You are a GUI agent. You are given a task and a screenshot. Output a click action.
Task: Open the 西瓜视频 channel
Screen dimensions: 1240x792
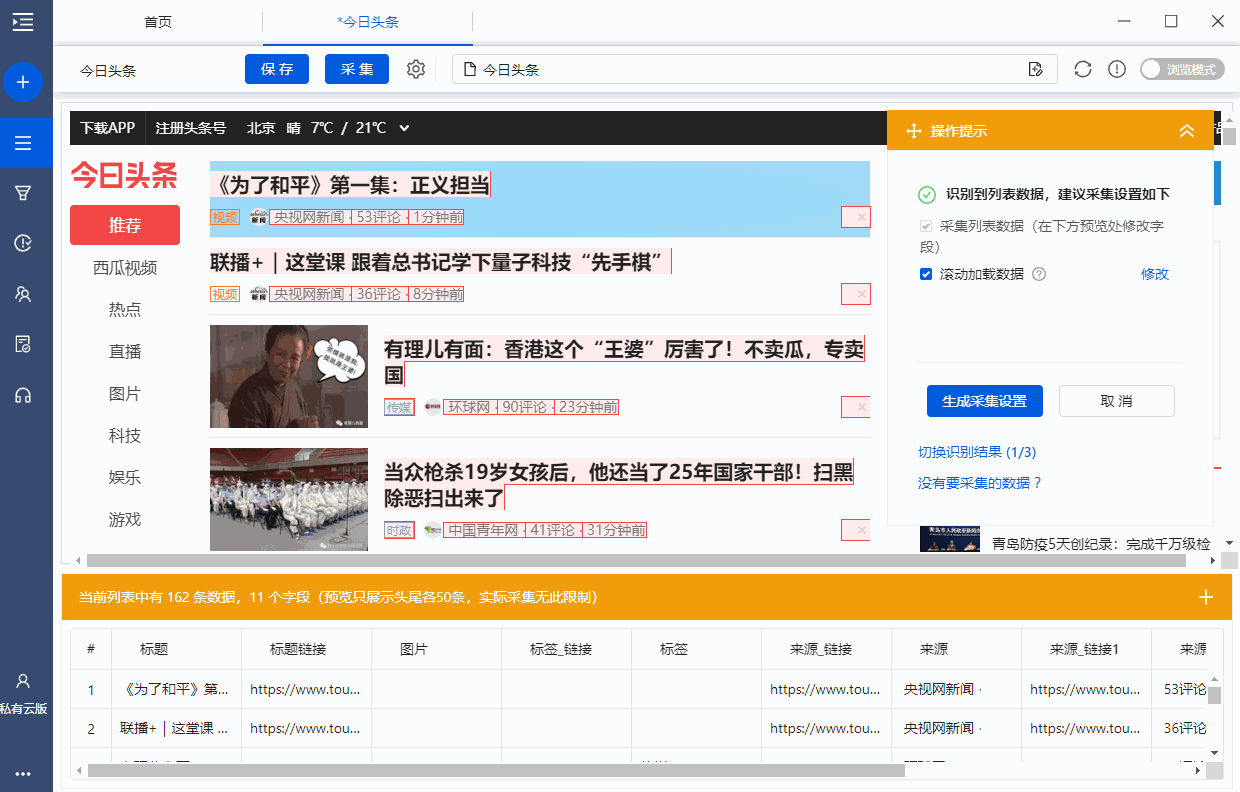pos(125,268)
